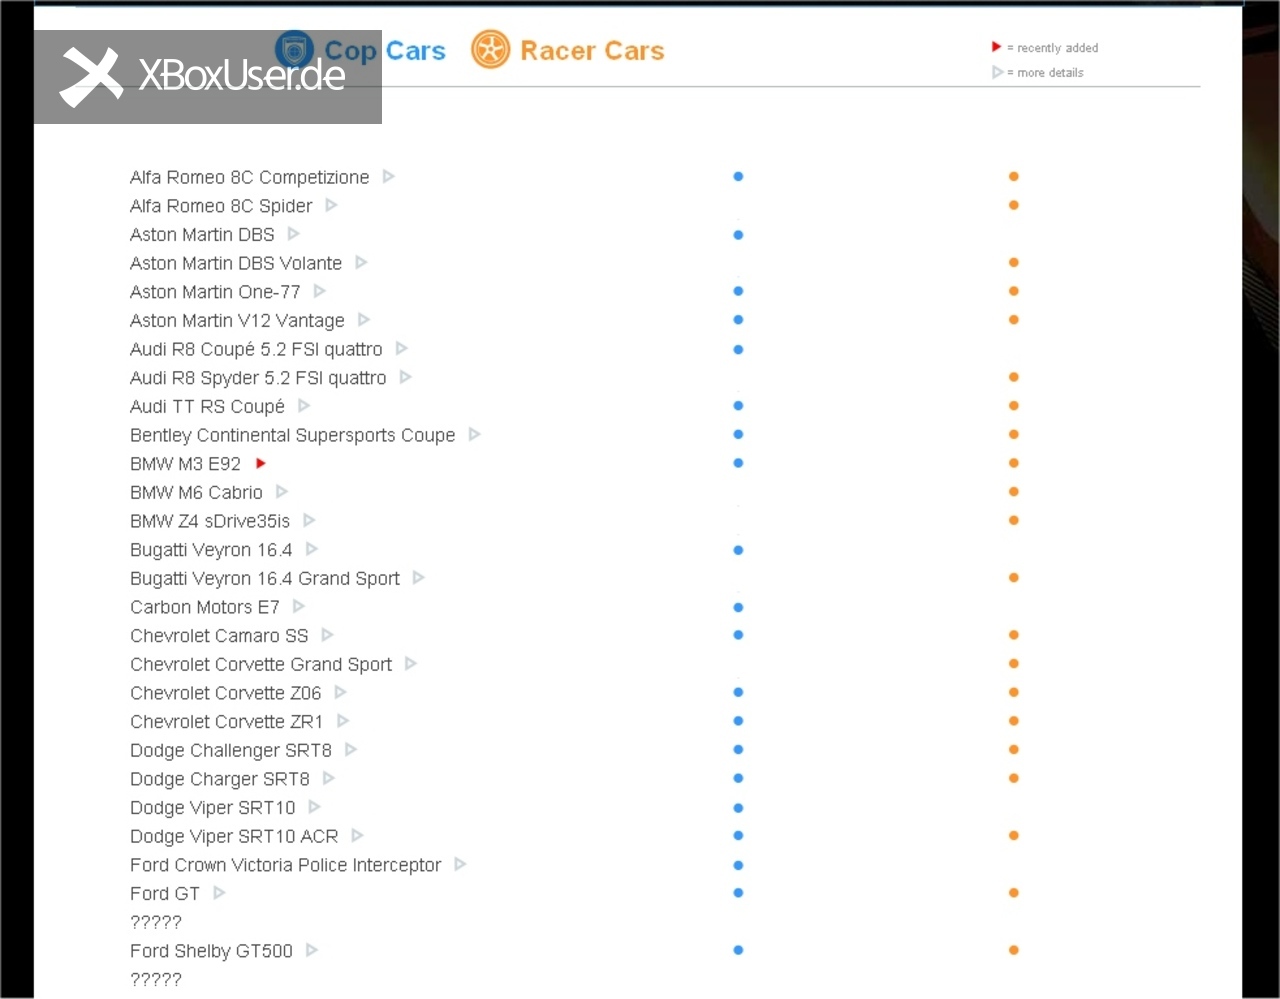Expand details for Aston Martin DBS
Screen dimensions: 1280x999
tap(293, 234)
